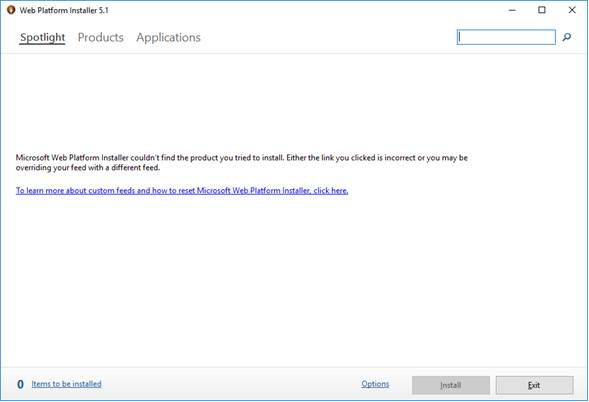Click the Exit button
Viewport: 589px width, 402px height.
(535, 385)
